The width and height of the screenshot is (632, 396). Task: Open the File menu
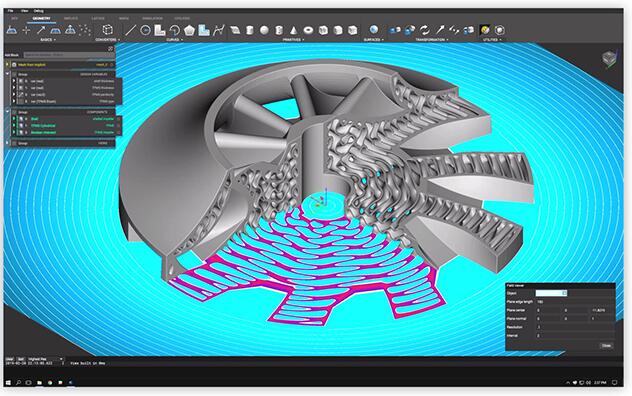(11, 11)
